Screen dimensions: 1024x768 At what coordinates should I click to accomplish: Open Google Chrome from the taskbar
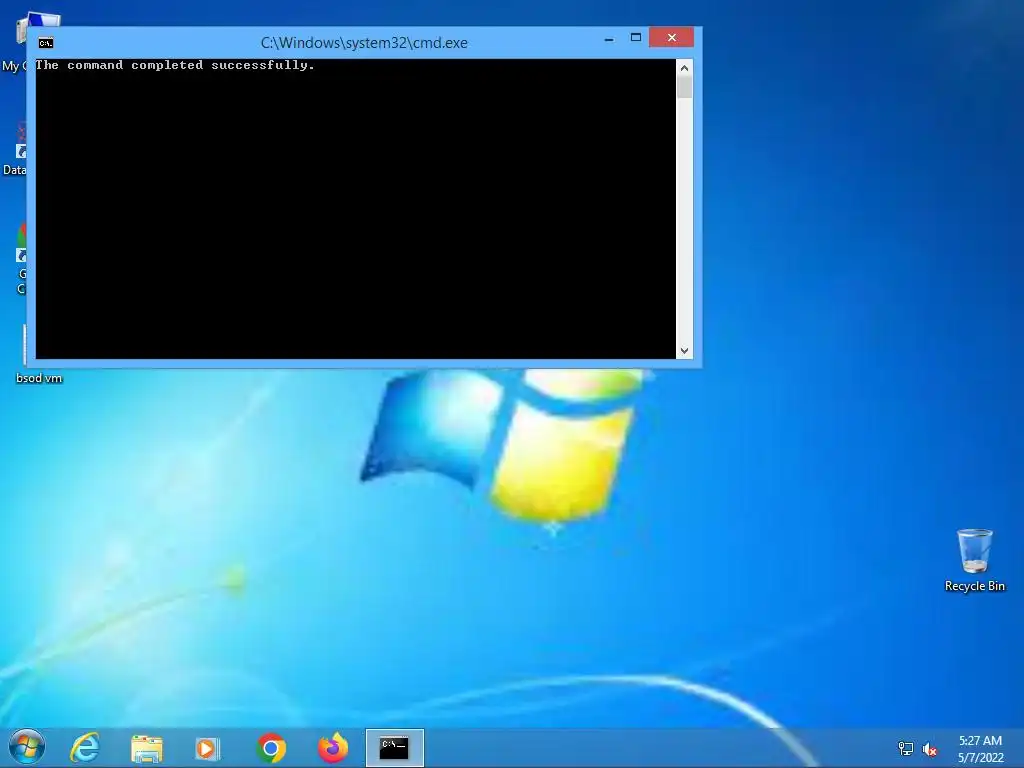click(271, 748)
